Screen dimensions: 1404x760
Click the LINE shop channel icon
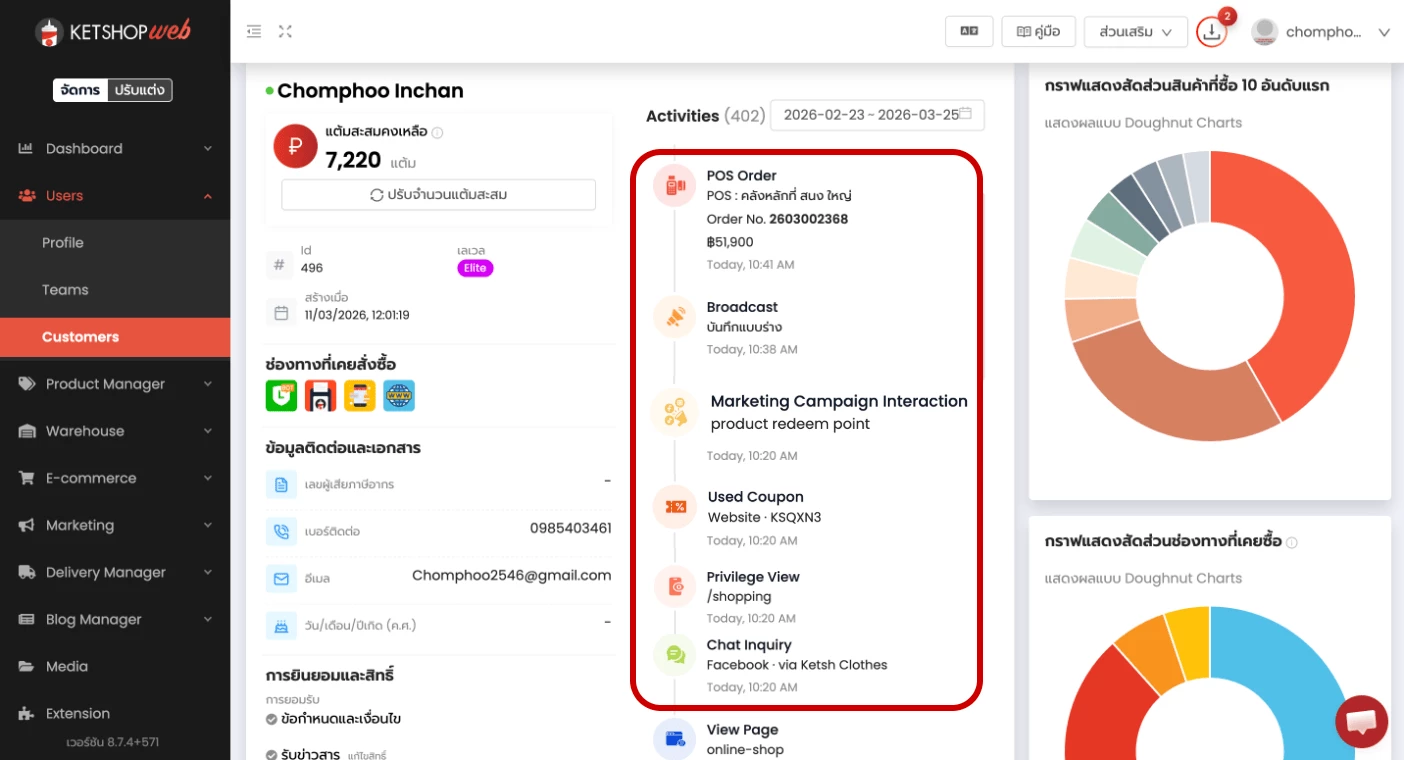(x=281, y=395)
